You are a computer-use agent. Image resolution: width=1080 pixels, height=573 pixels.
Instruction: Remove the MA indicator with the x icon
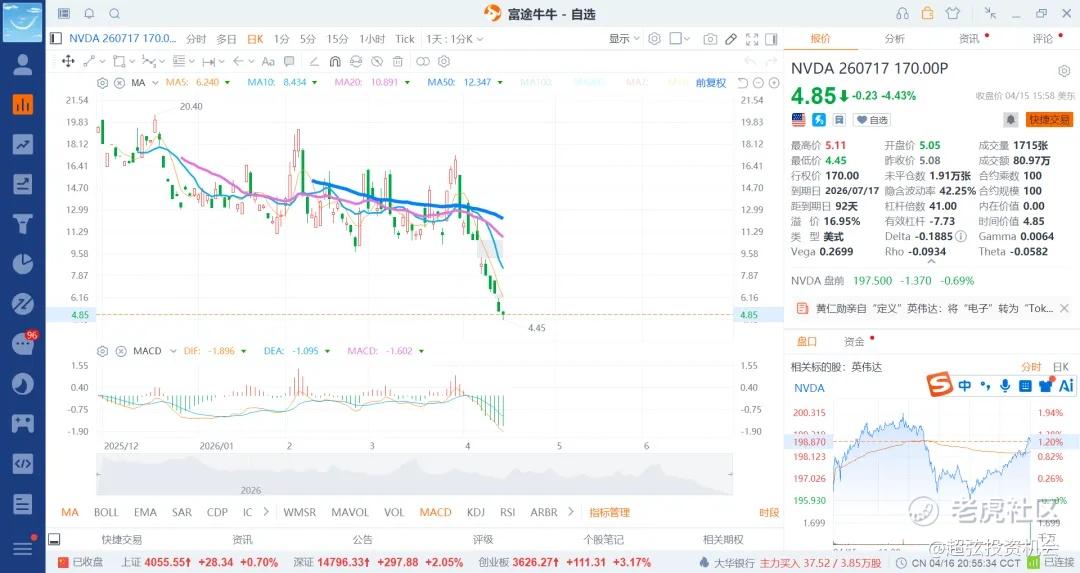(119, 83)
